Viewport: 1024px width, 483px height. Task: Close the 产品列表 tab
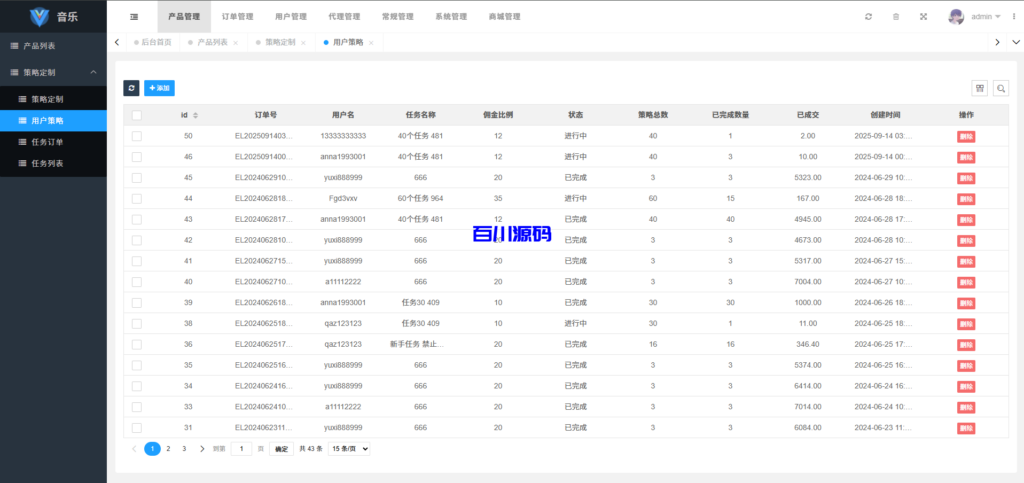[x=235, y=43]
